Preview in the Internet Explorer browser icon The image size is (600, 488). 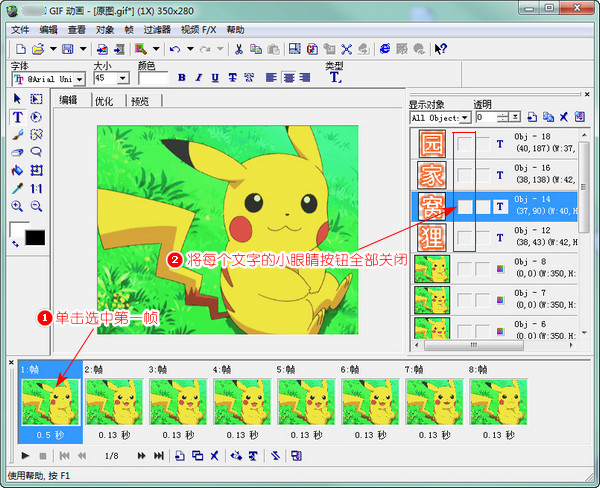(x=385, y=49)
